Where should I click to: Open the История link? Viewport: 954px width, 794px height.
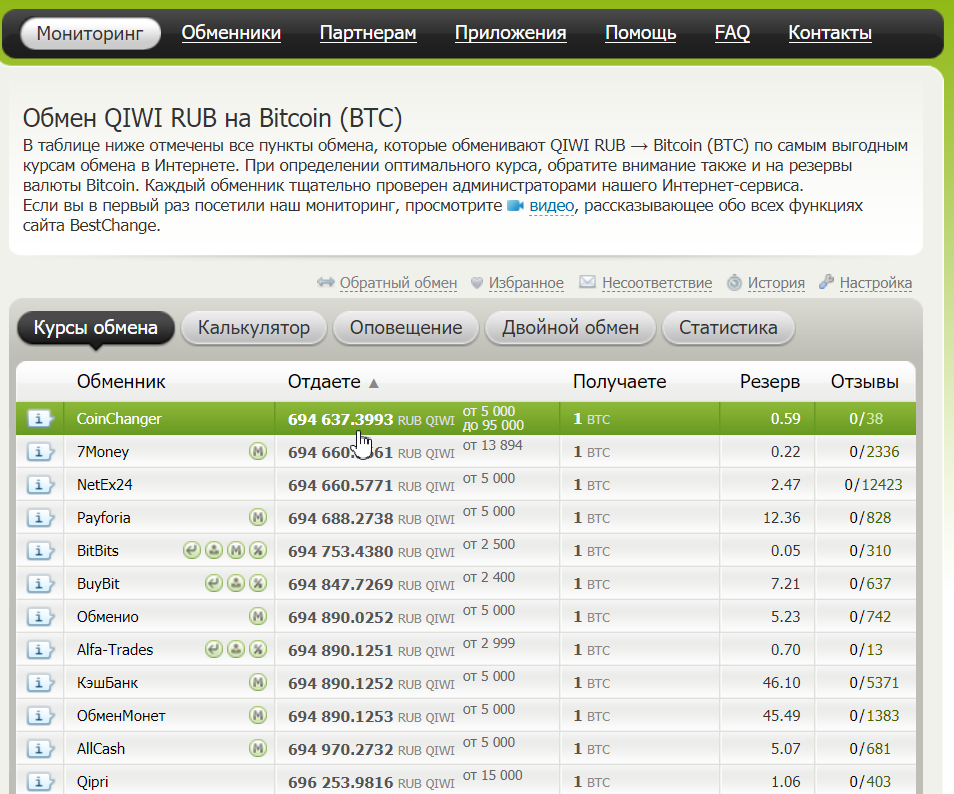[x=776, y=283]
